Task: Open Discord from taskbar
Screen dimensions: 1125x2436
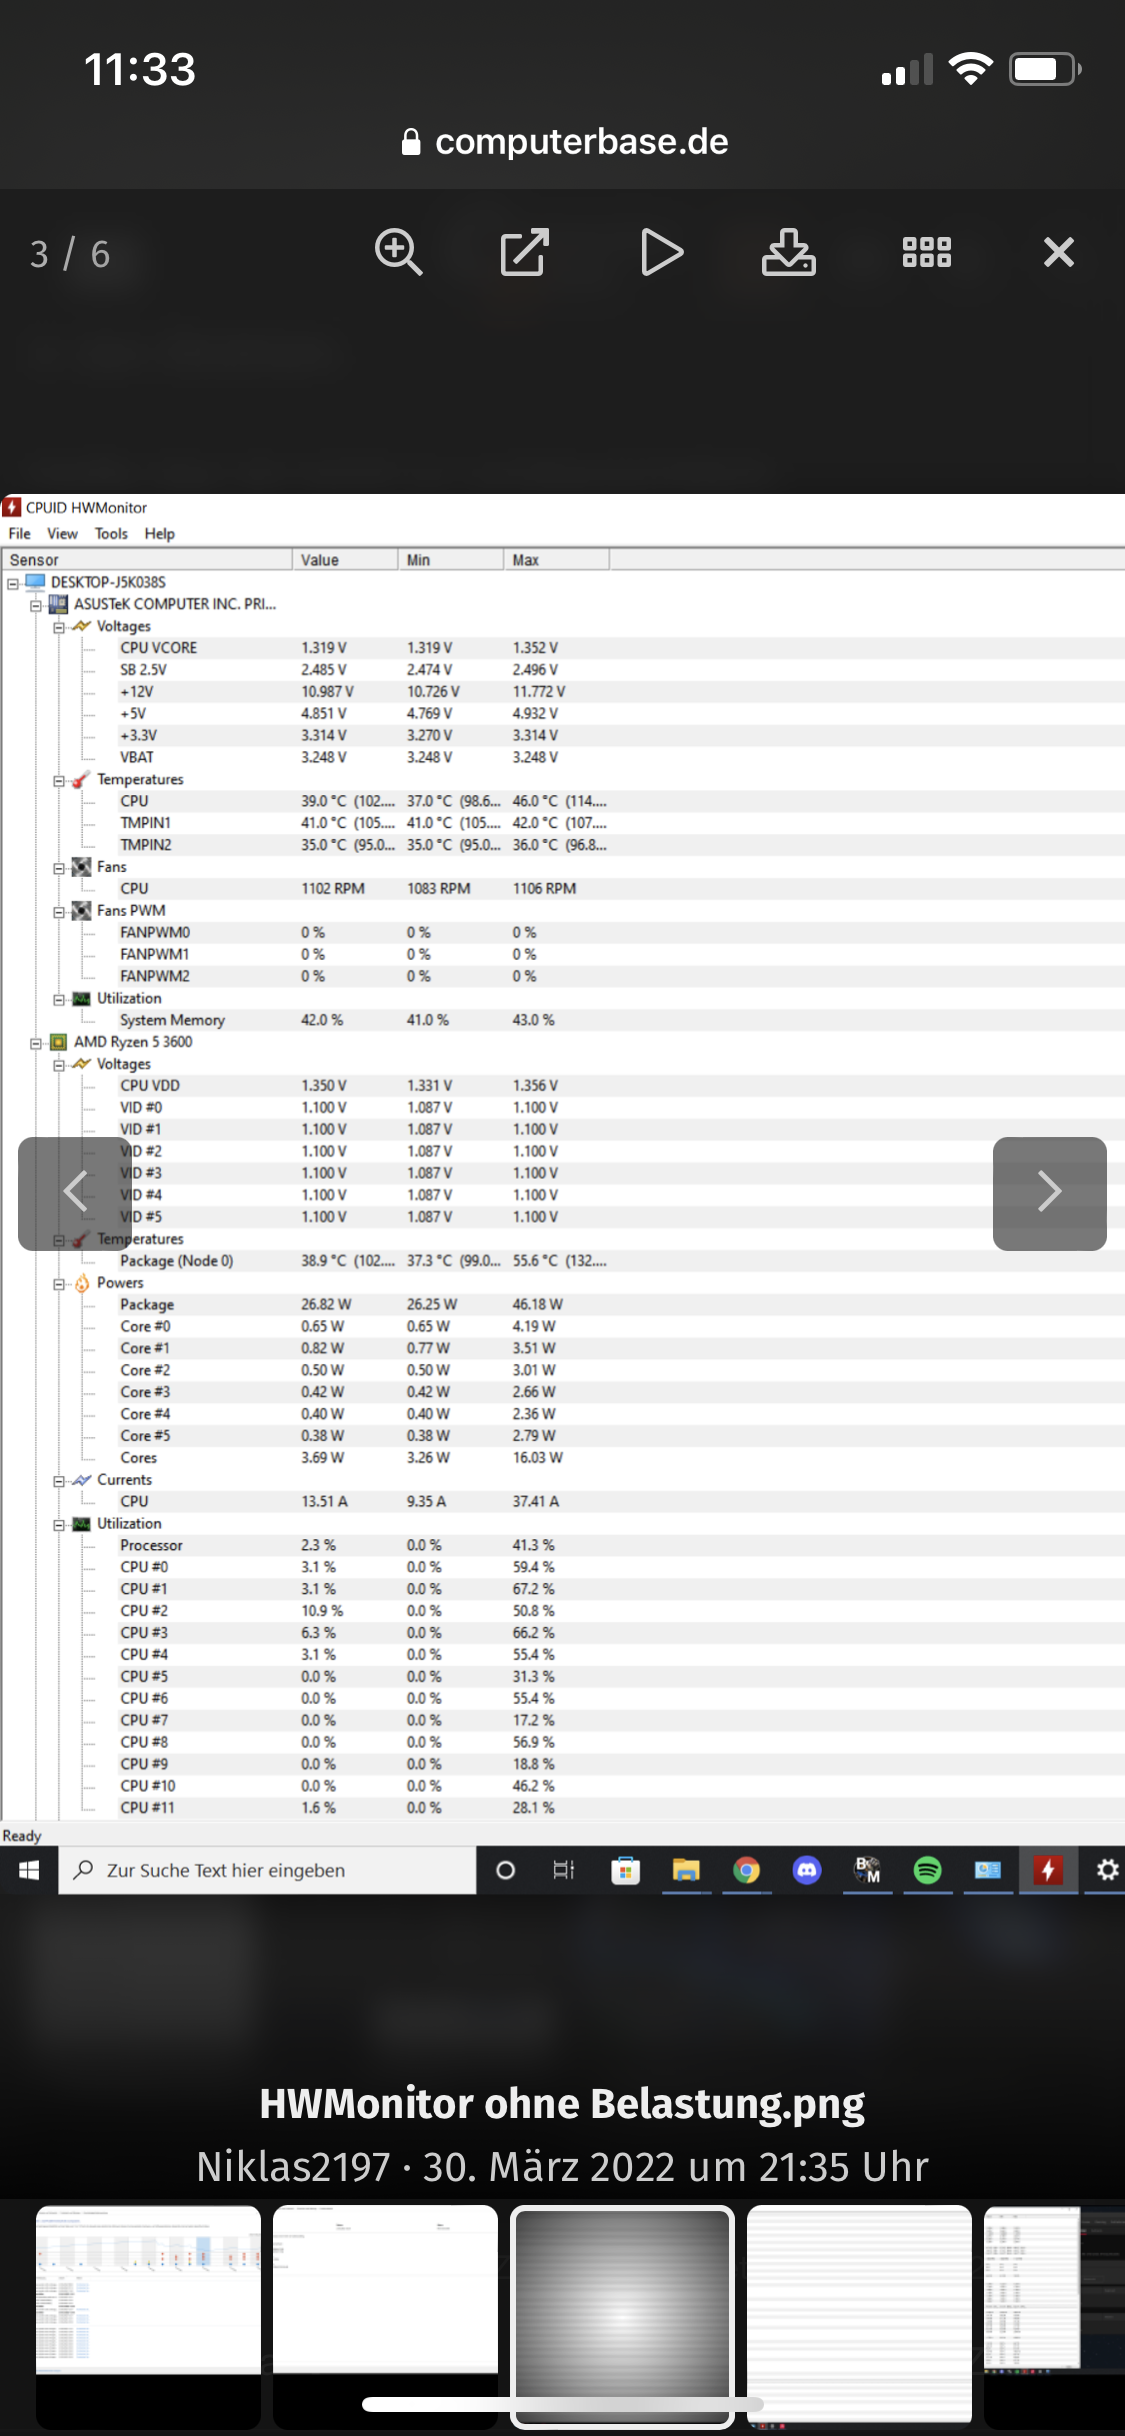Action: point(807,1870)
